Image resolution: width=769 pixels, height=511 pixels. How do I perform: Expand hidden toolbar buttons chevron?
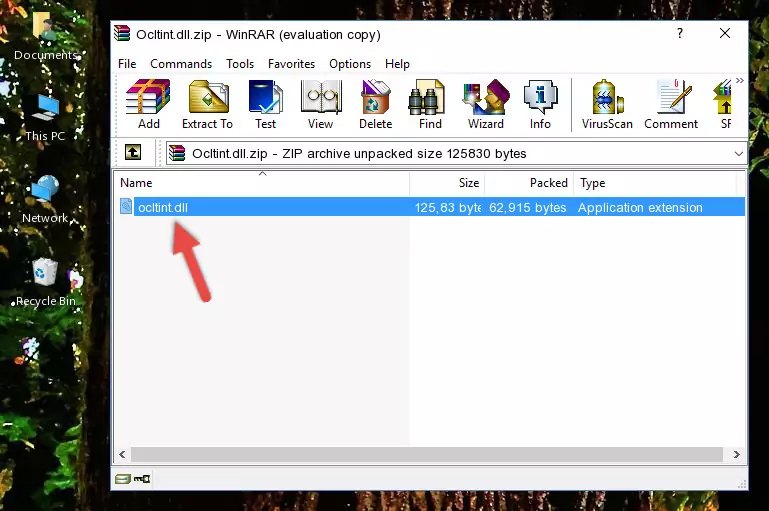(x=740, y=80)
